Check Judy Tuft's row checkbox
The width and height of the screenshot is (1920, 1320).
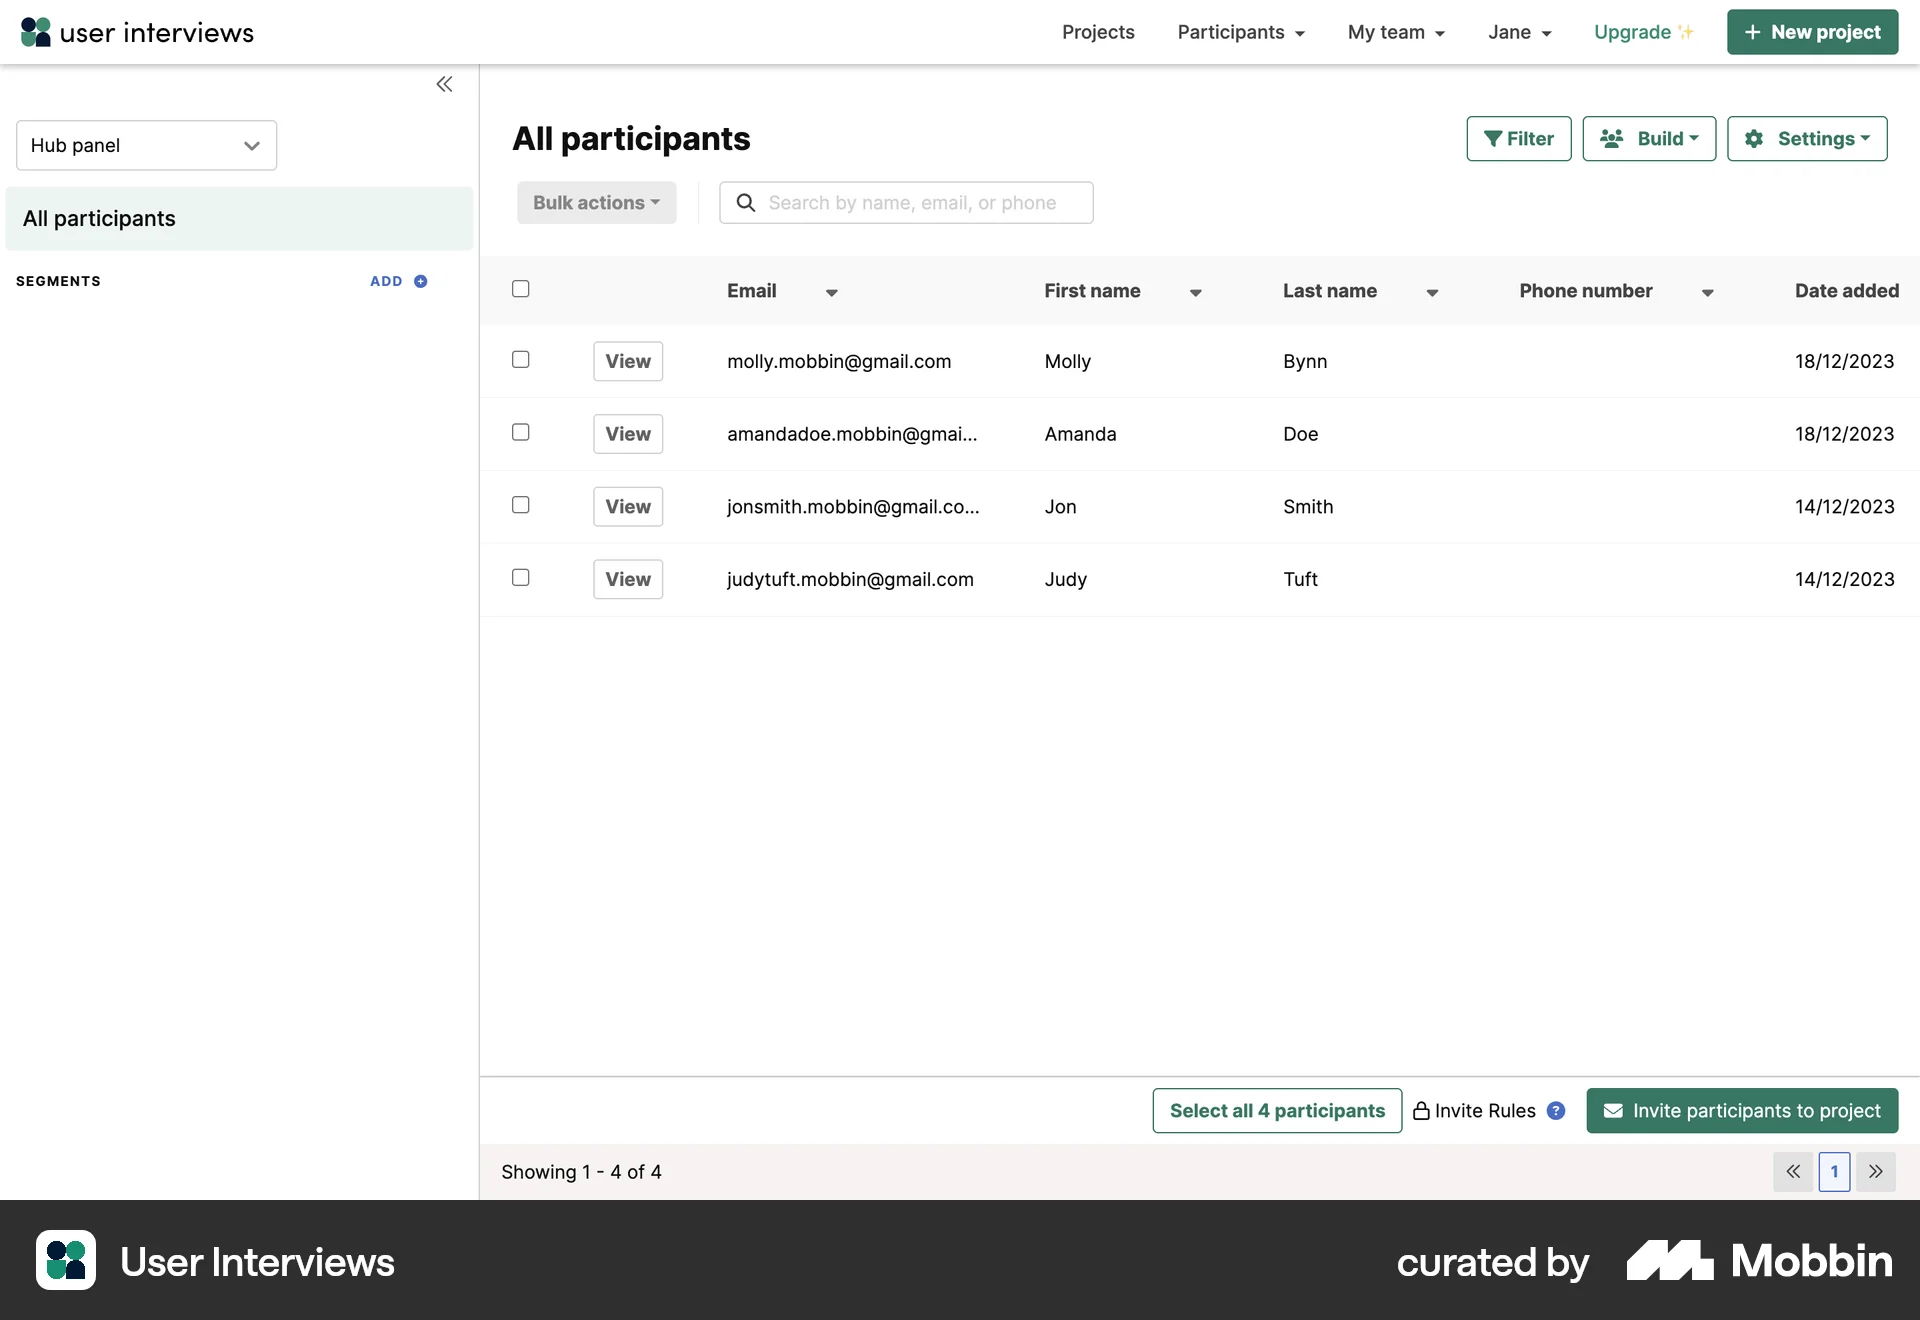[520, 577]
